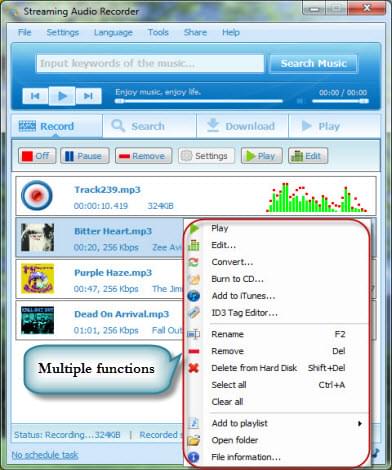Viewport: 392px width, 470px height.
Task: Click the Remove toolbar button
Action: 144,156
